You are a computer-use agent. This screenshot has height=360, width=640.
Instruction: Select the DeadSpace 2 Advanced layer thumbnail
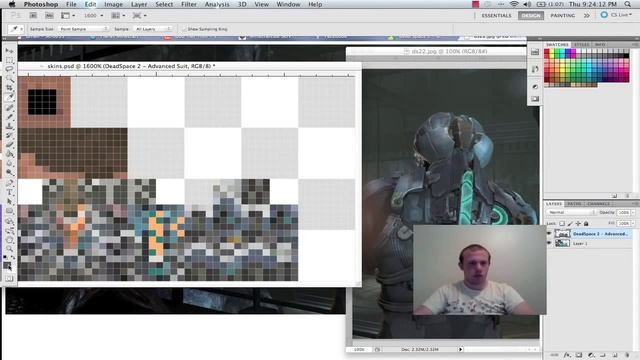[562, 234]
